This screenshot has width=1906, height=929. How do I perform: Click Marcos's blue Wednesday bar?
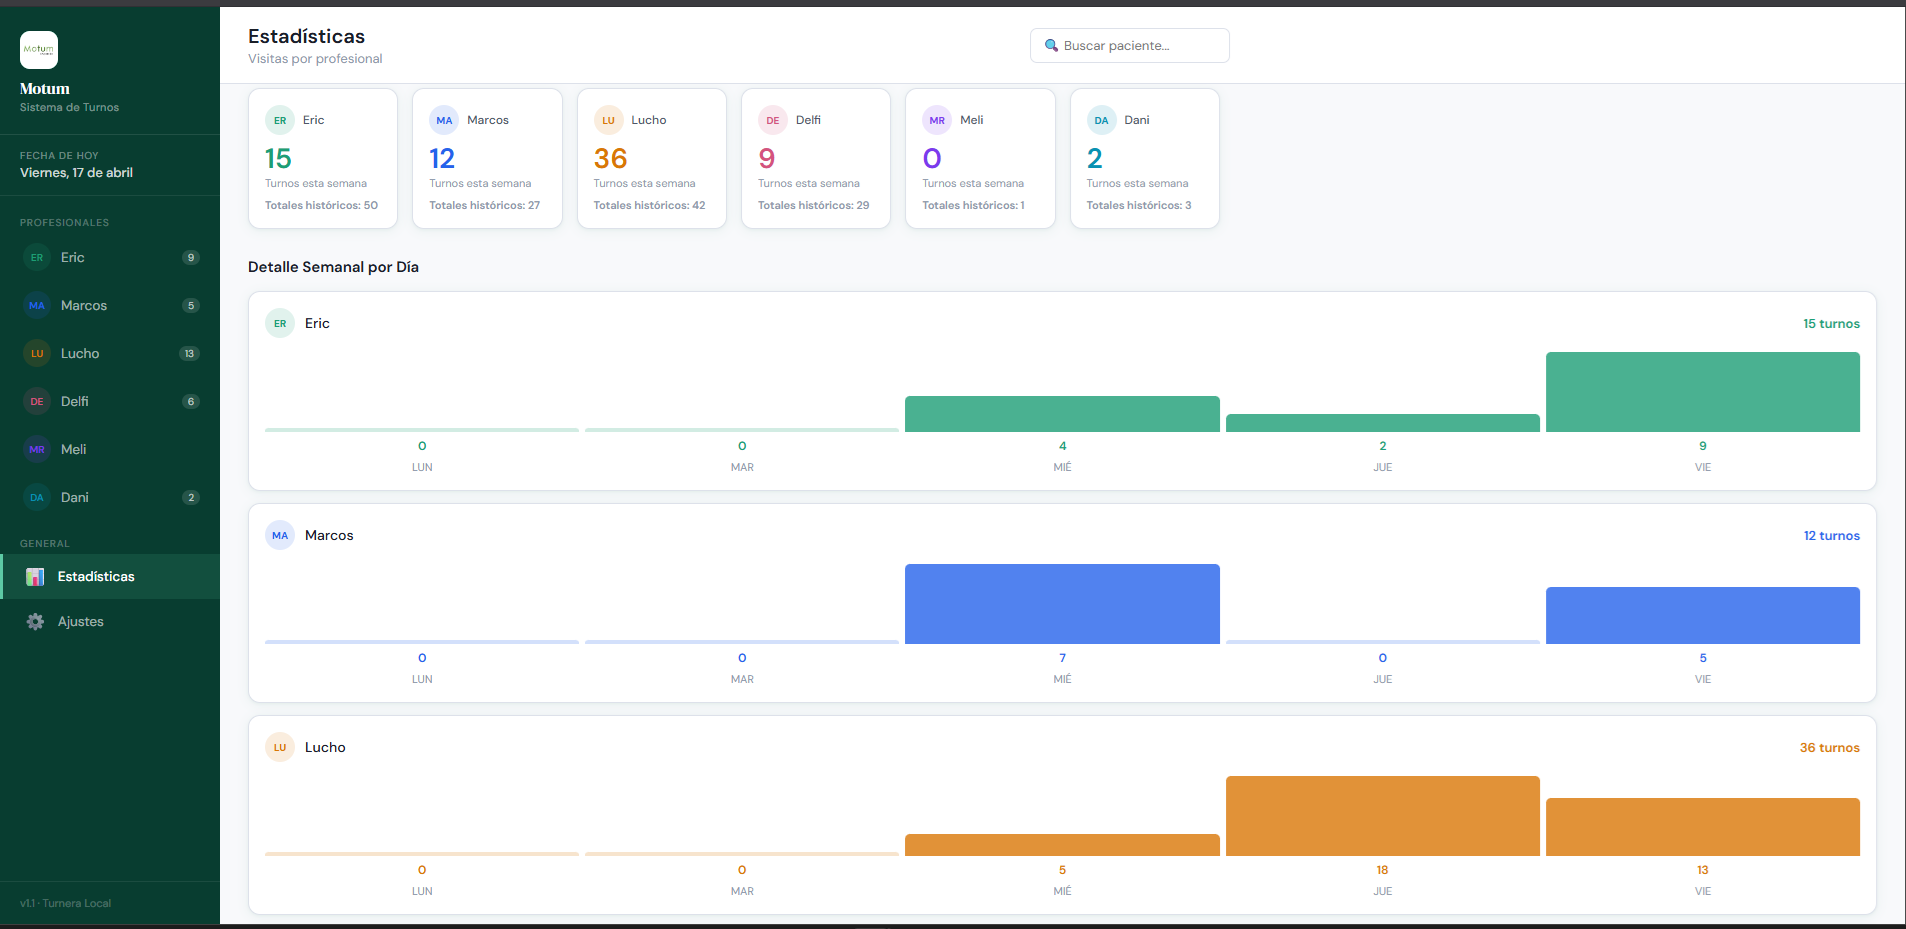pos(1062,604)
